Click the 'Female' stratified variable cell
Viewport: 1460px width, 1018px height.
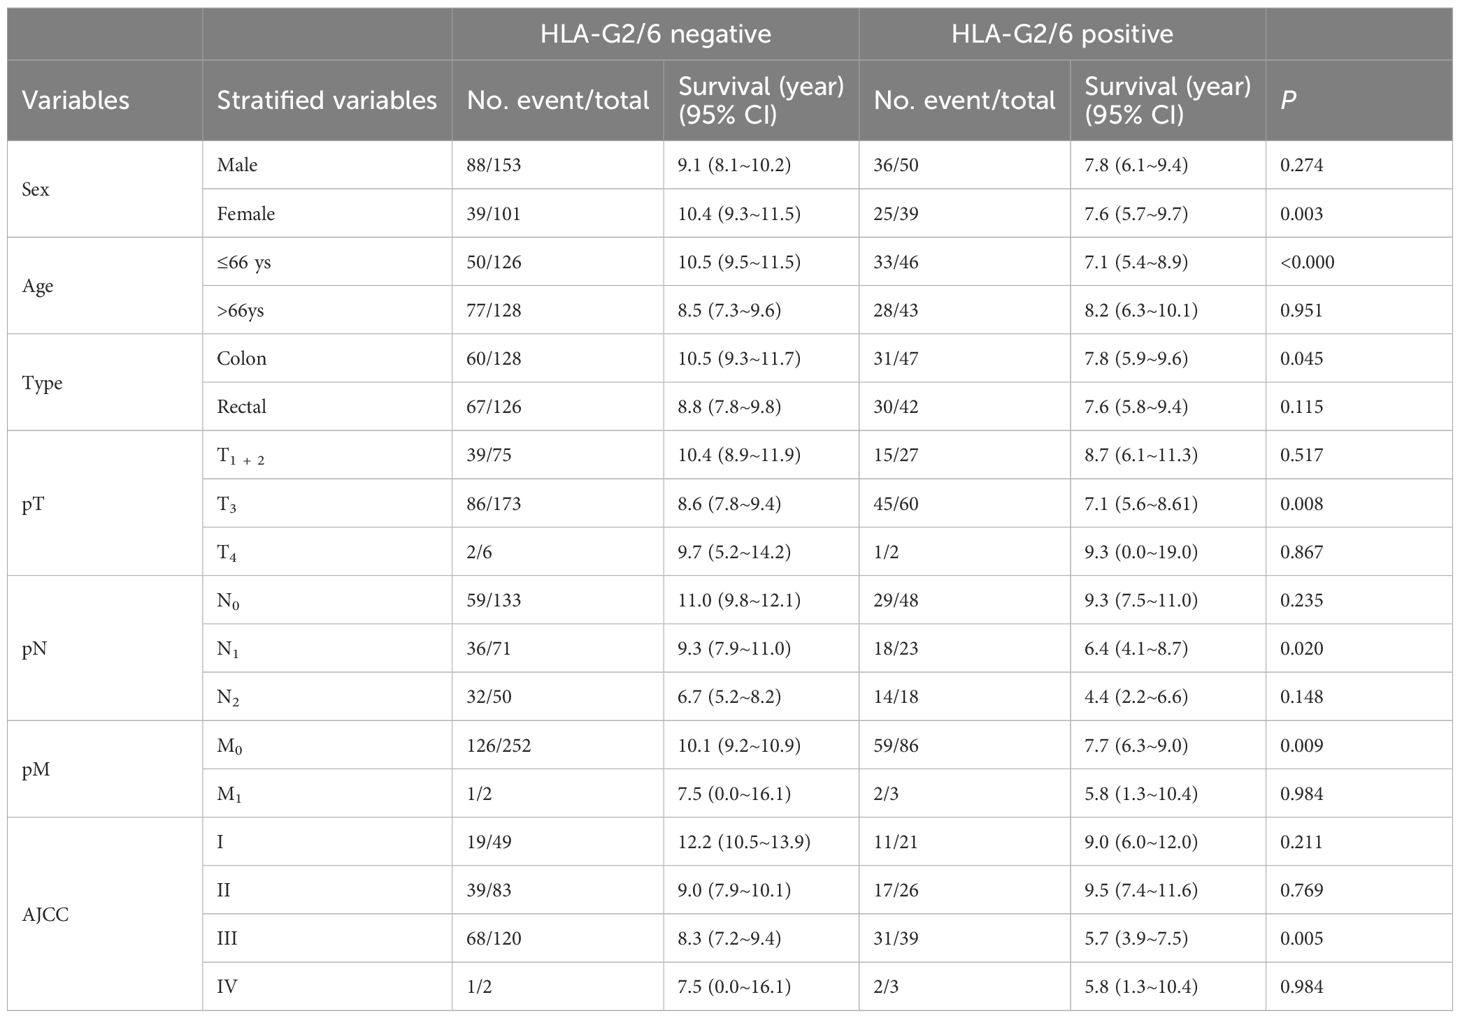point(246,213)
